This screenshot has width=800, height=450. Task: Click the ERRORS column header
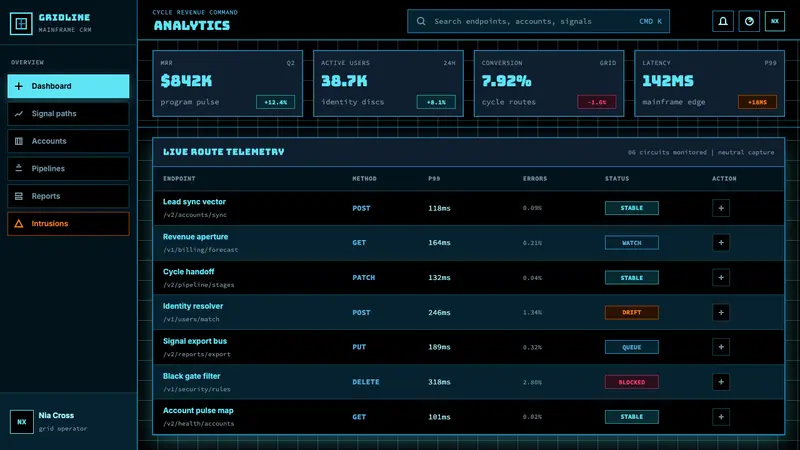[535, 179]
